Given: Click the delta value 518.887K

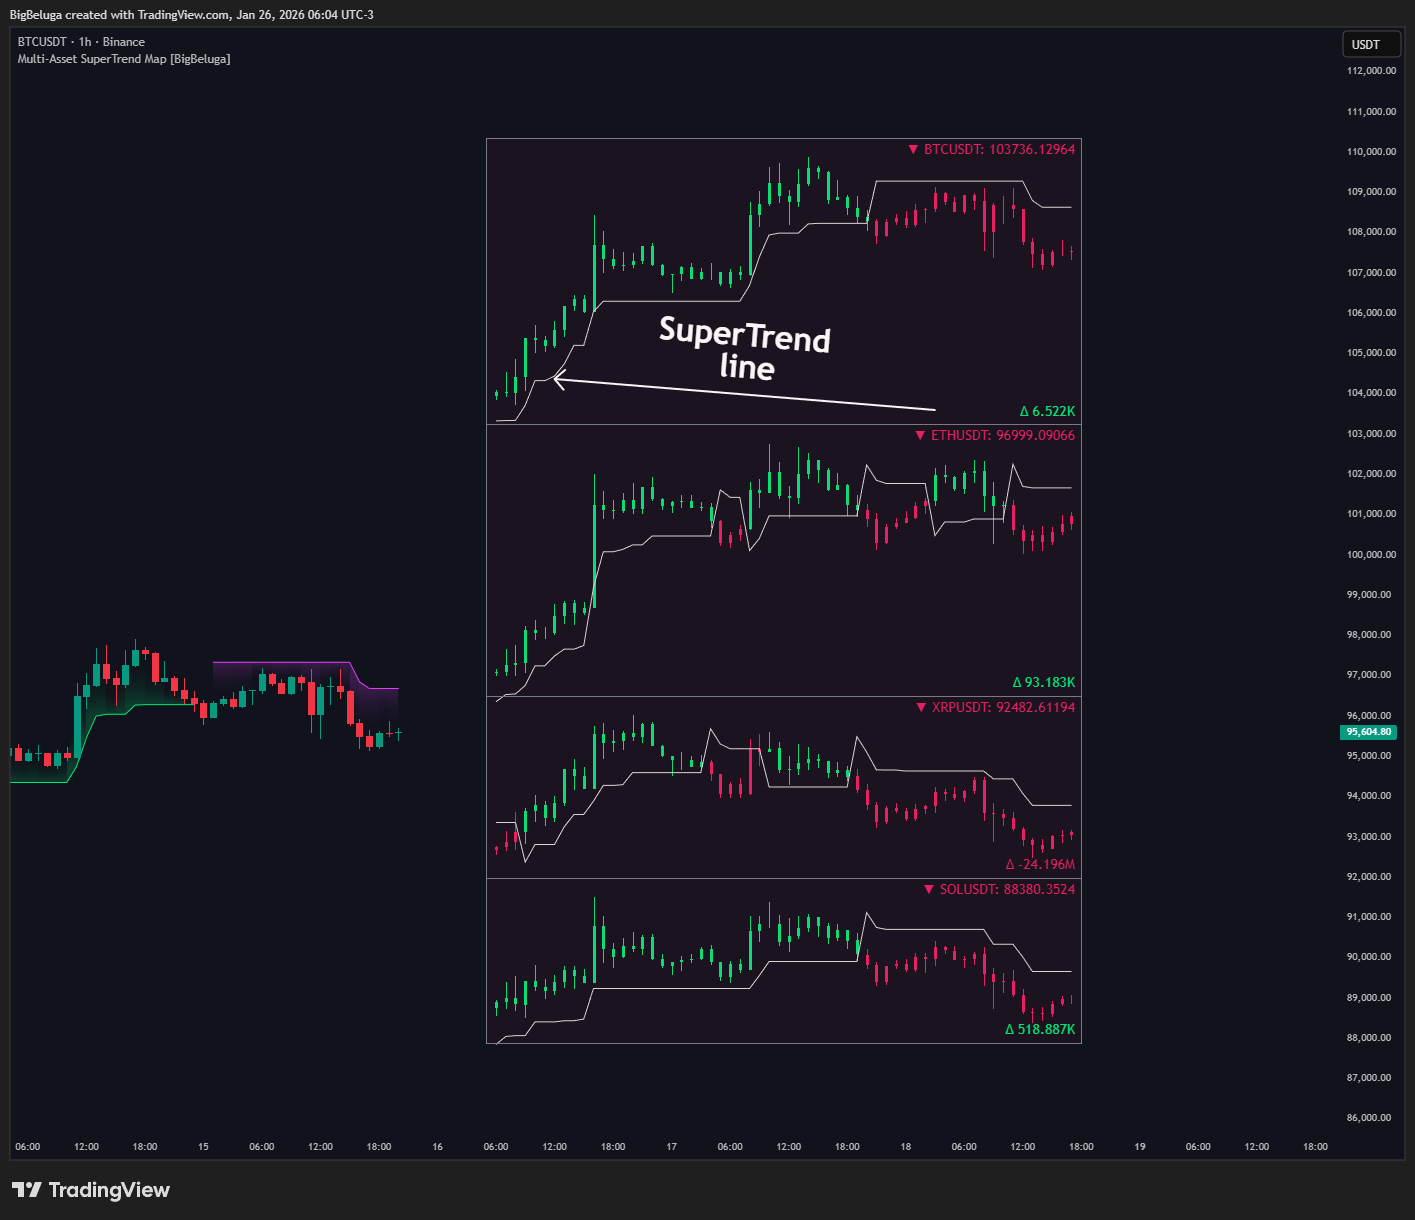Looking at the screenshot, I should 1041,1029.
